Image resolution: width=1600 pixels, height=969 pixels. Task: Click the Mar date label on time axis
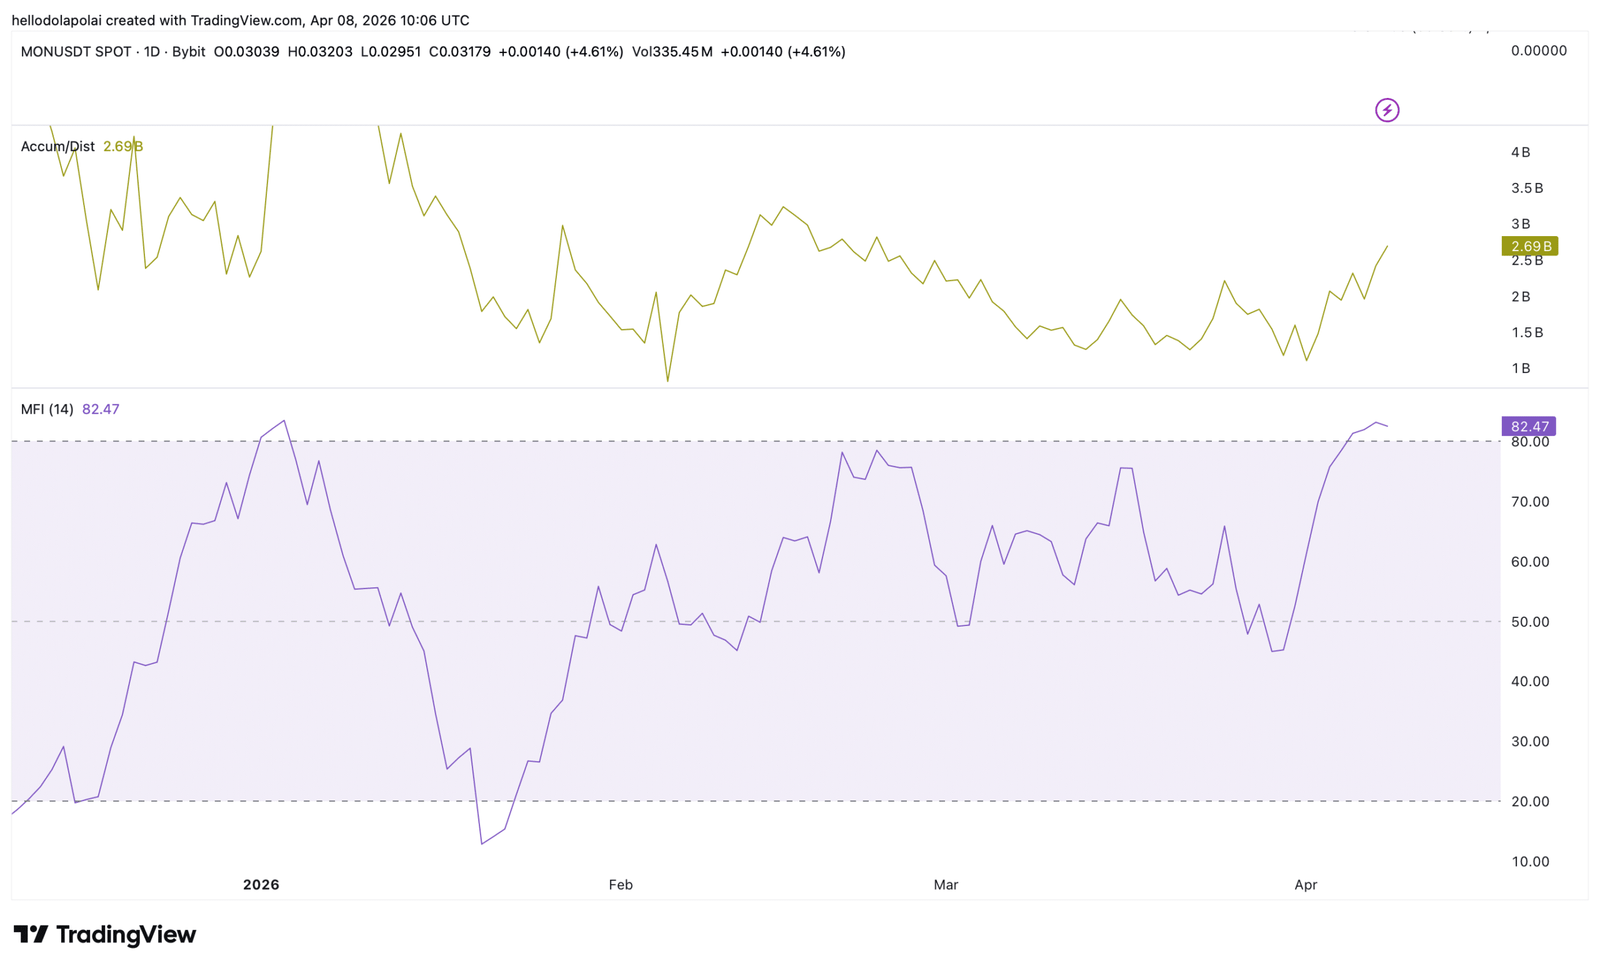[946, 885]
